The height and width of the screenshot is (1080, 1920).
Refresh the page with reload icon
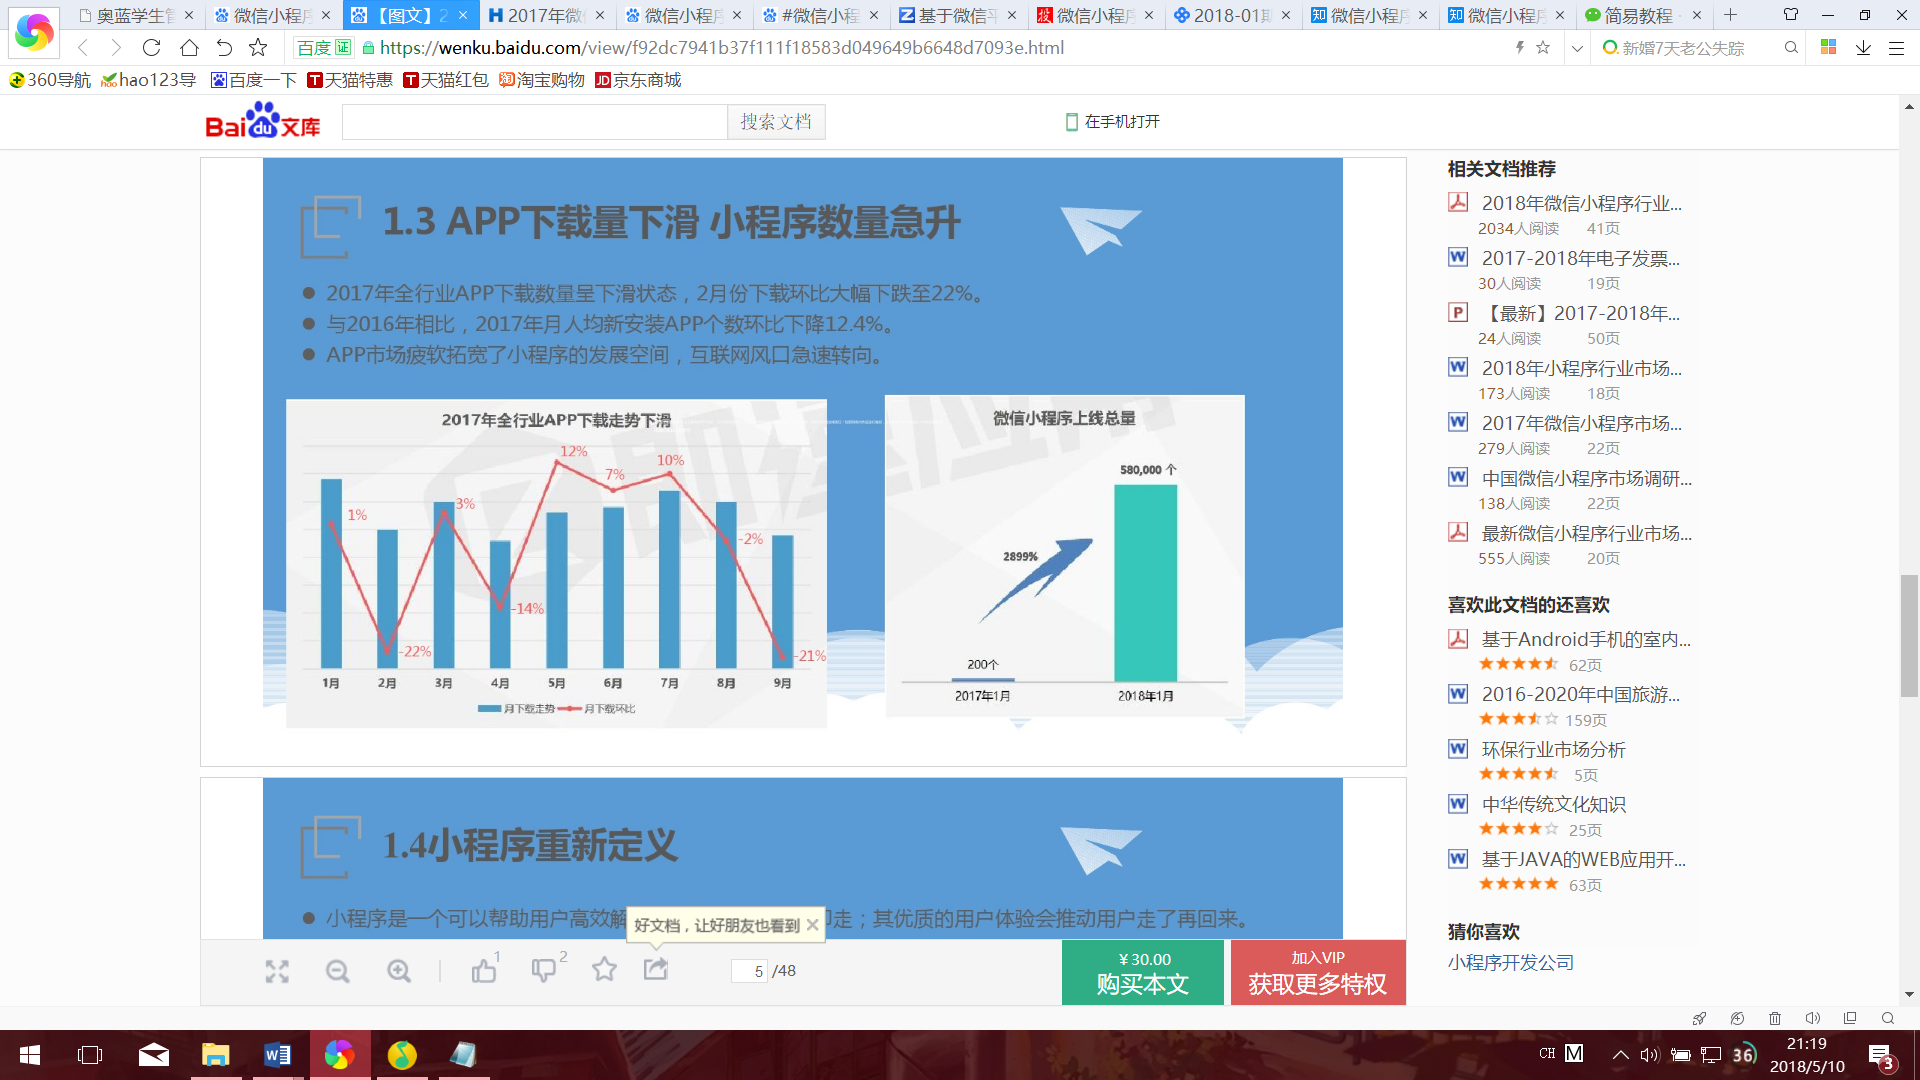151,47
